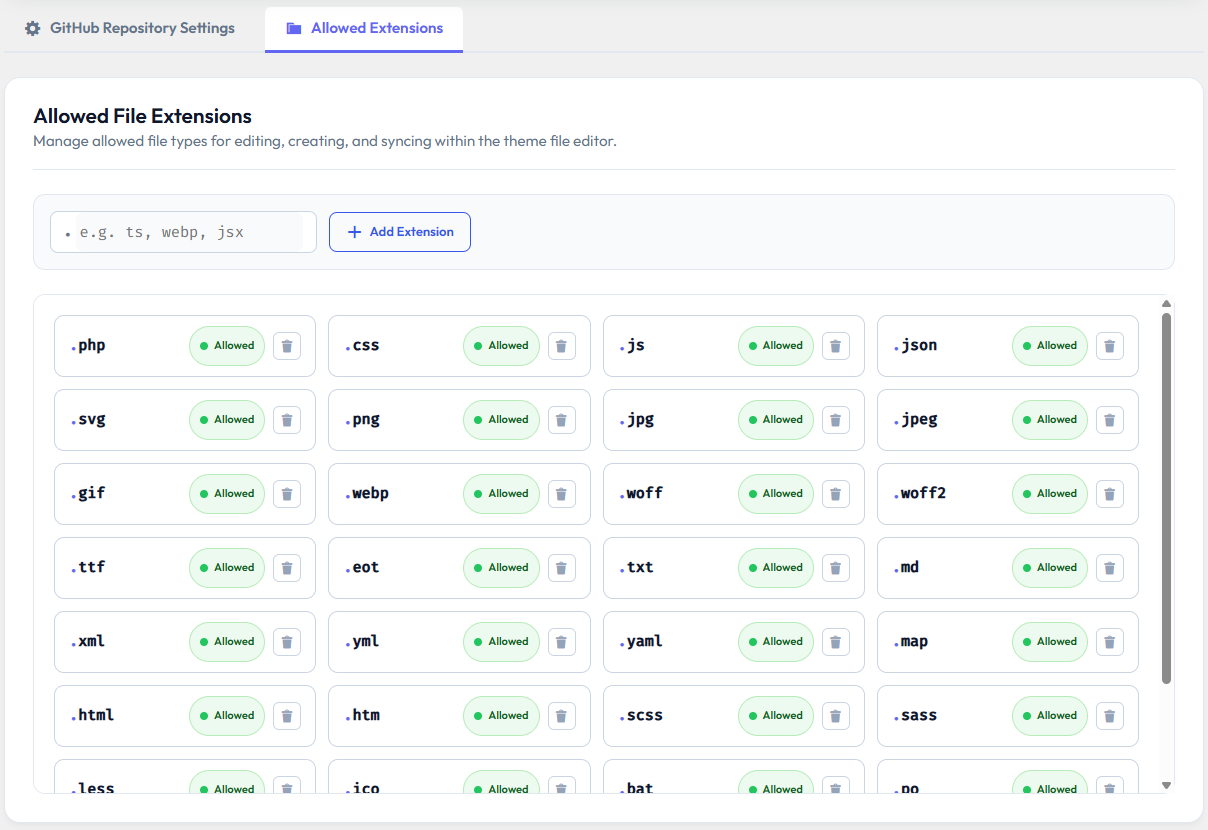Click the trash icon next to .xml
1208x830 pixels.
[x=287, y=642]
